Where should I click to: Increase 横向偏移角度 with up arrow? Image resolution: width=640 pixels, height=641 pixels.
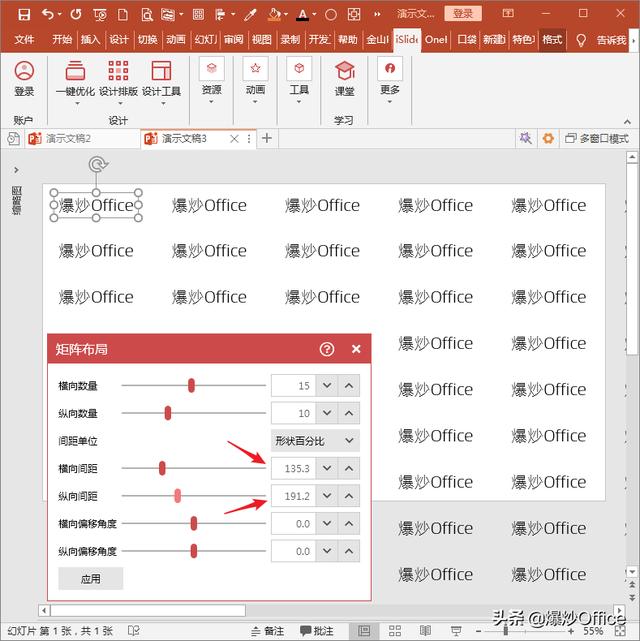point(349,523)
